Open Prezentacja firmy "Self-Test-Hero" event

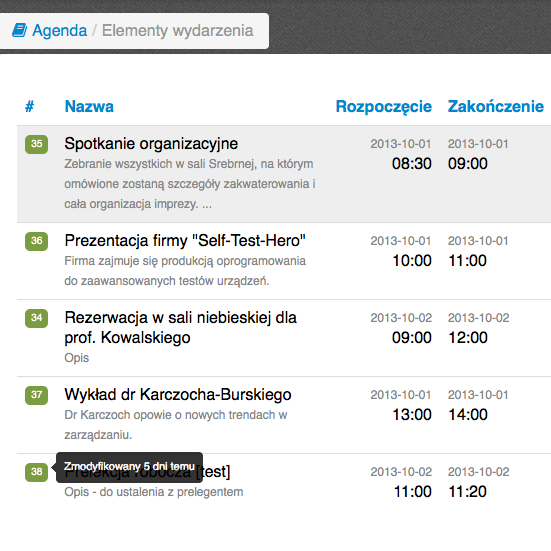185,241
